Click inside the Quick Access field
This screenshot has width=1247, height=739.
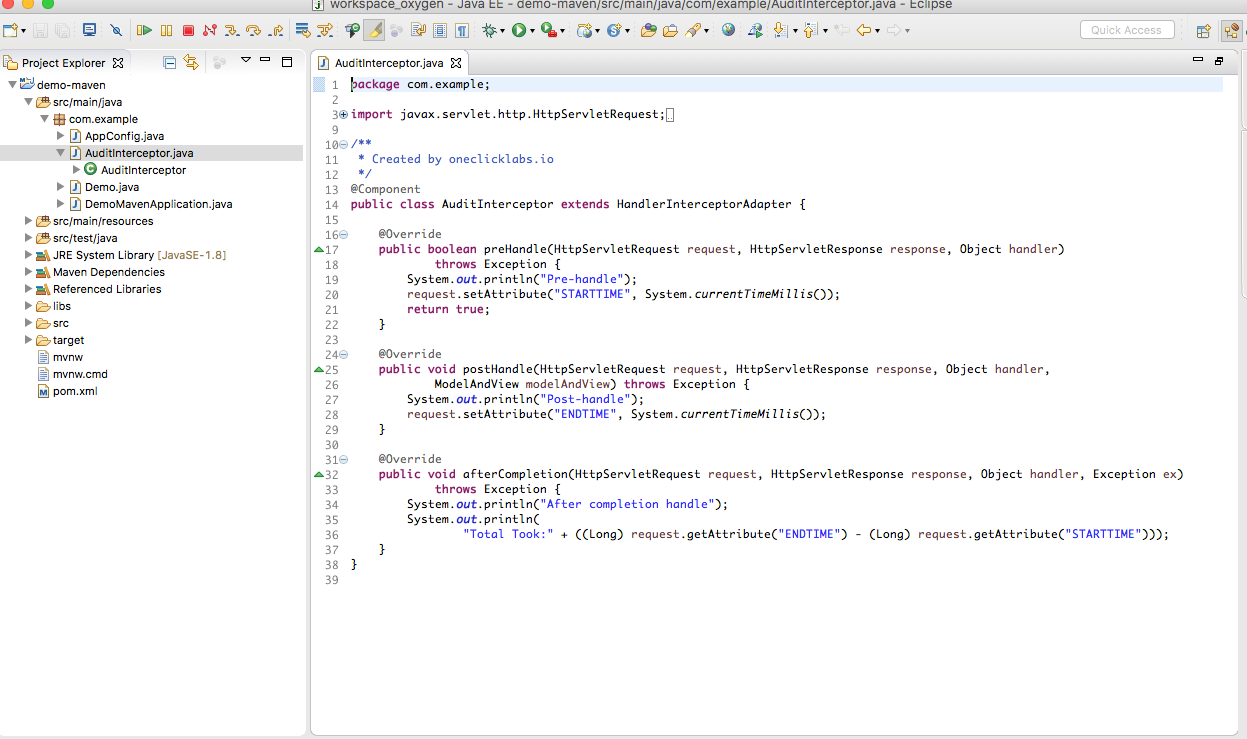click(1126, 29)
